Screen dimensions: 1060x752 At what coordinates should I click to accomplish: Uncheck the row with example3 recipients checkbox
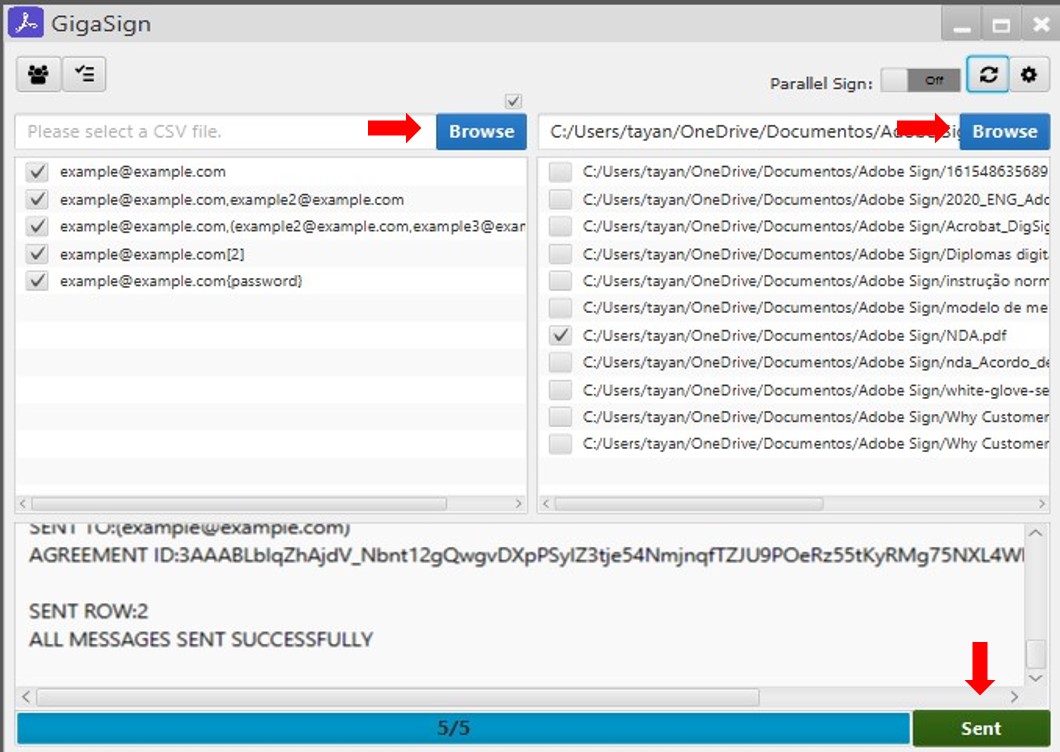37,227
